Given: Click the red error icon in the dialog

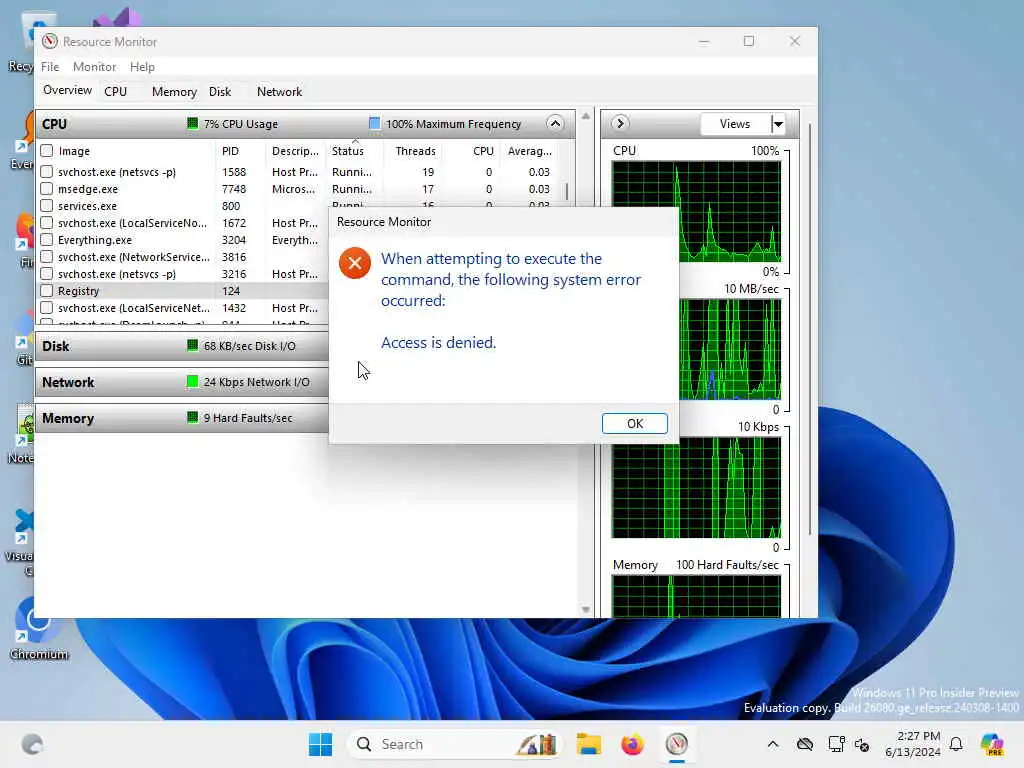Looking at the screenshot, I should pyautogui.click(x=355, y=263).
